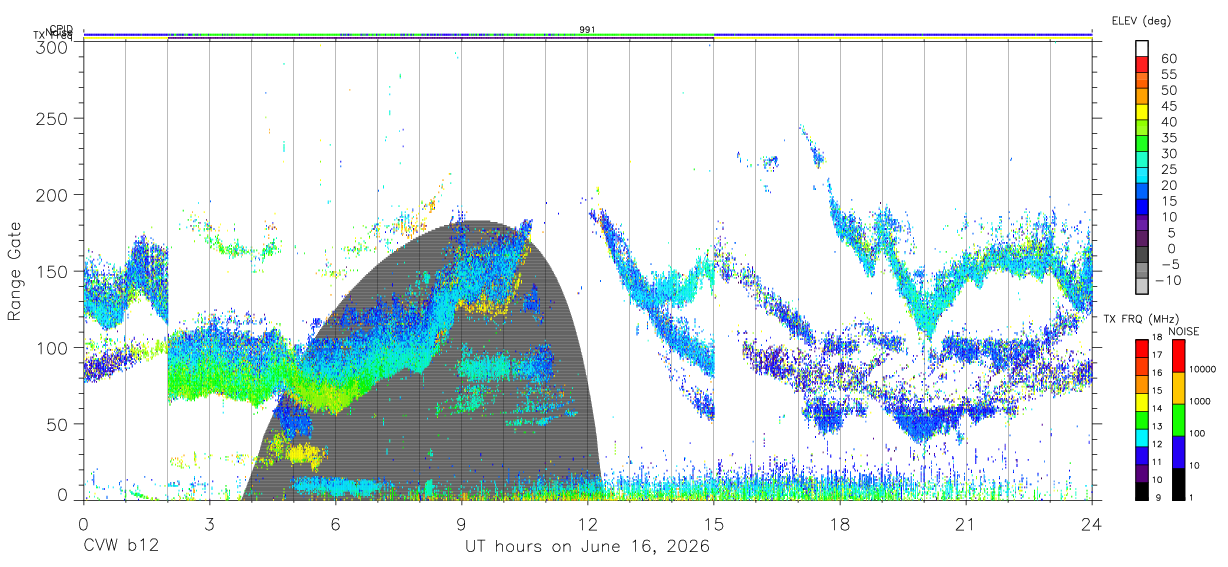Click the '30' label on ELEV scale
Screen dimensions: 1228x567
click(x=1168, y=153)
